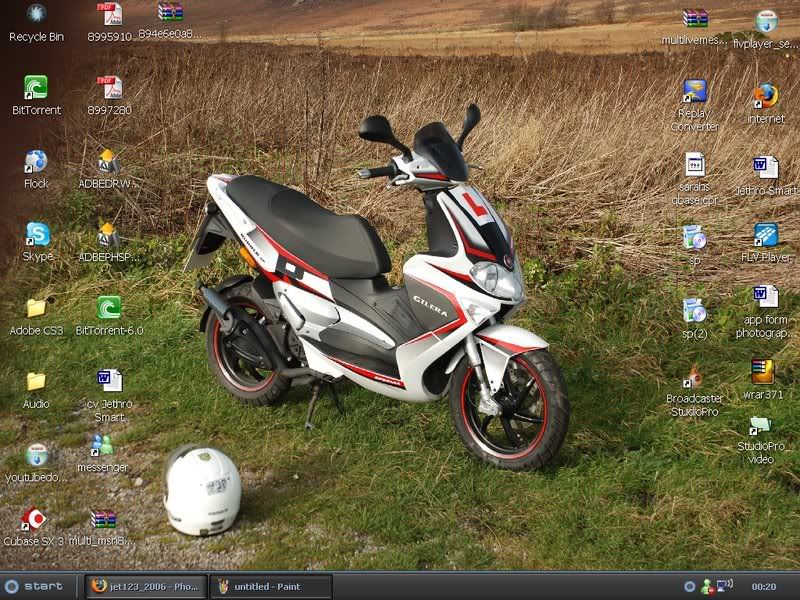This screenshot has height=600, width=800.
Task: Click the Start button
Action: (34, 586)
